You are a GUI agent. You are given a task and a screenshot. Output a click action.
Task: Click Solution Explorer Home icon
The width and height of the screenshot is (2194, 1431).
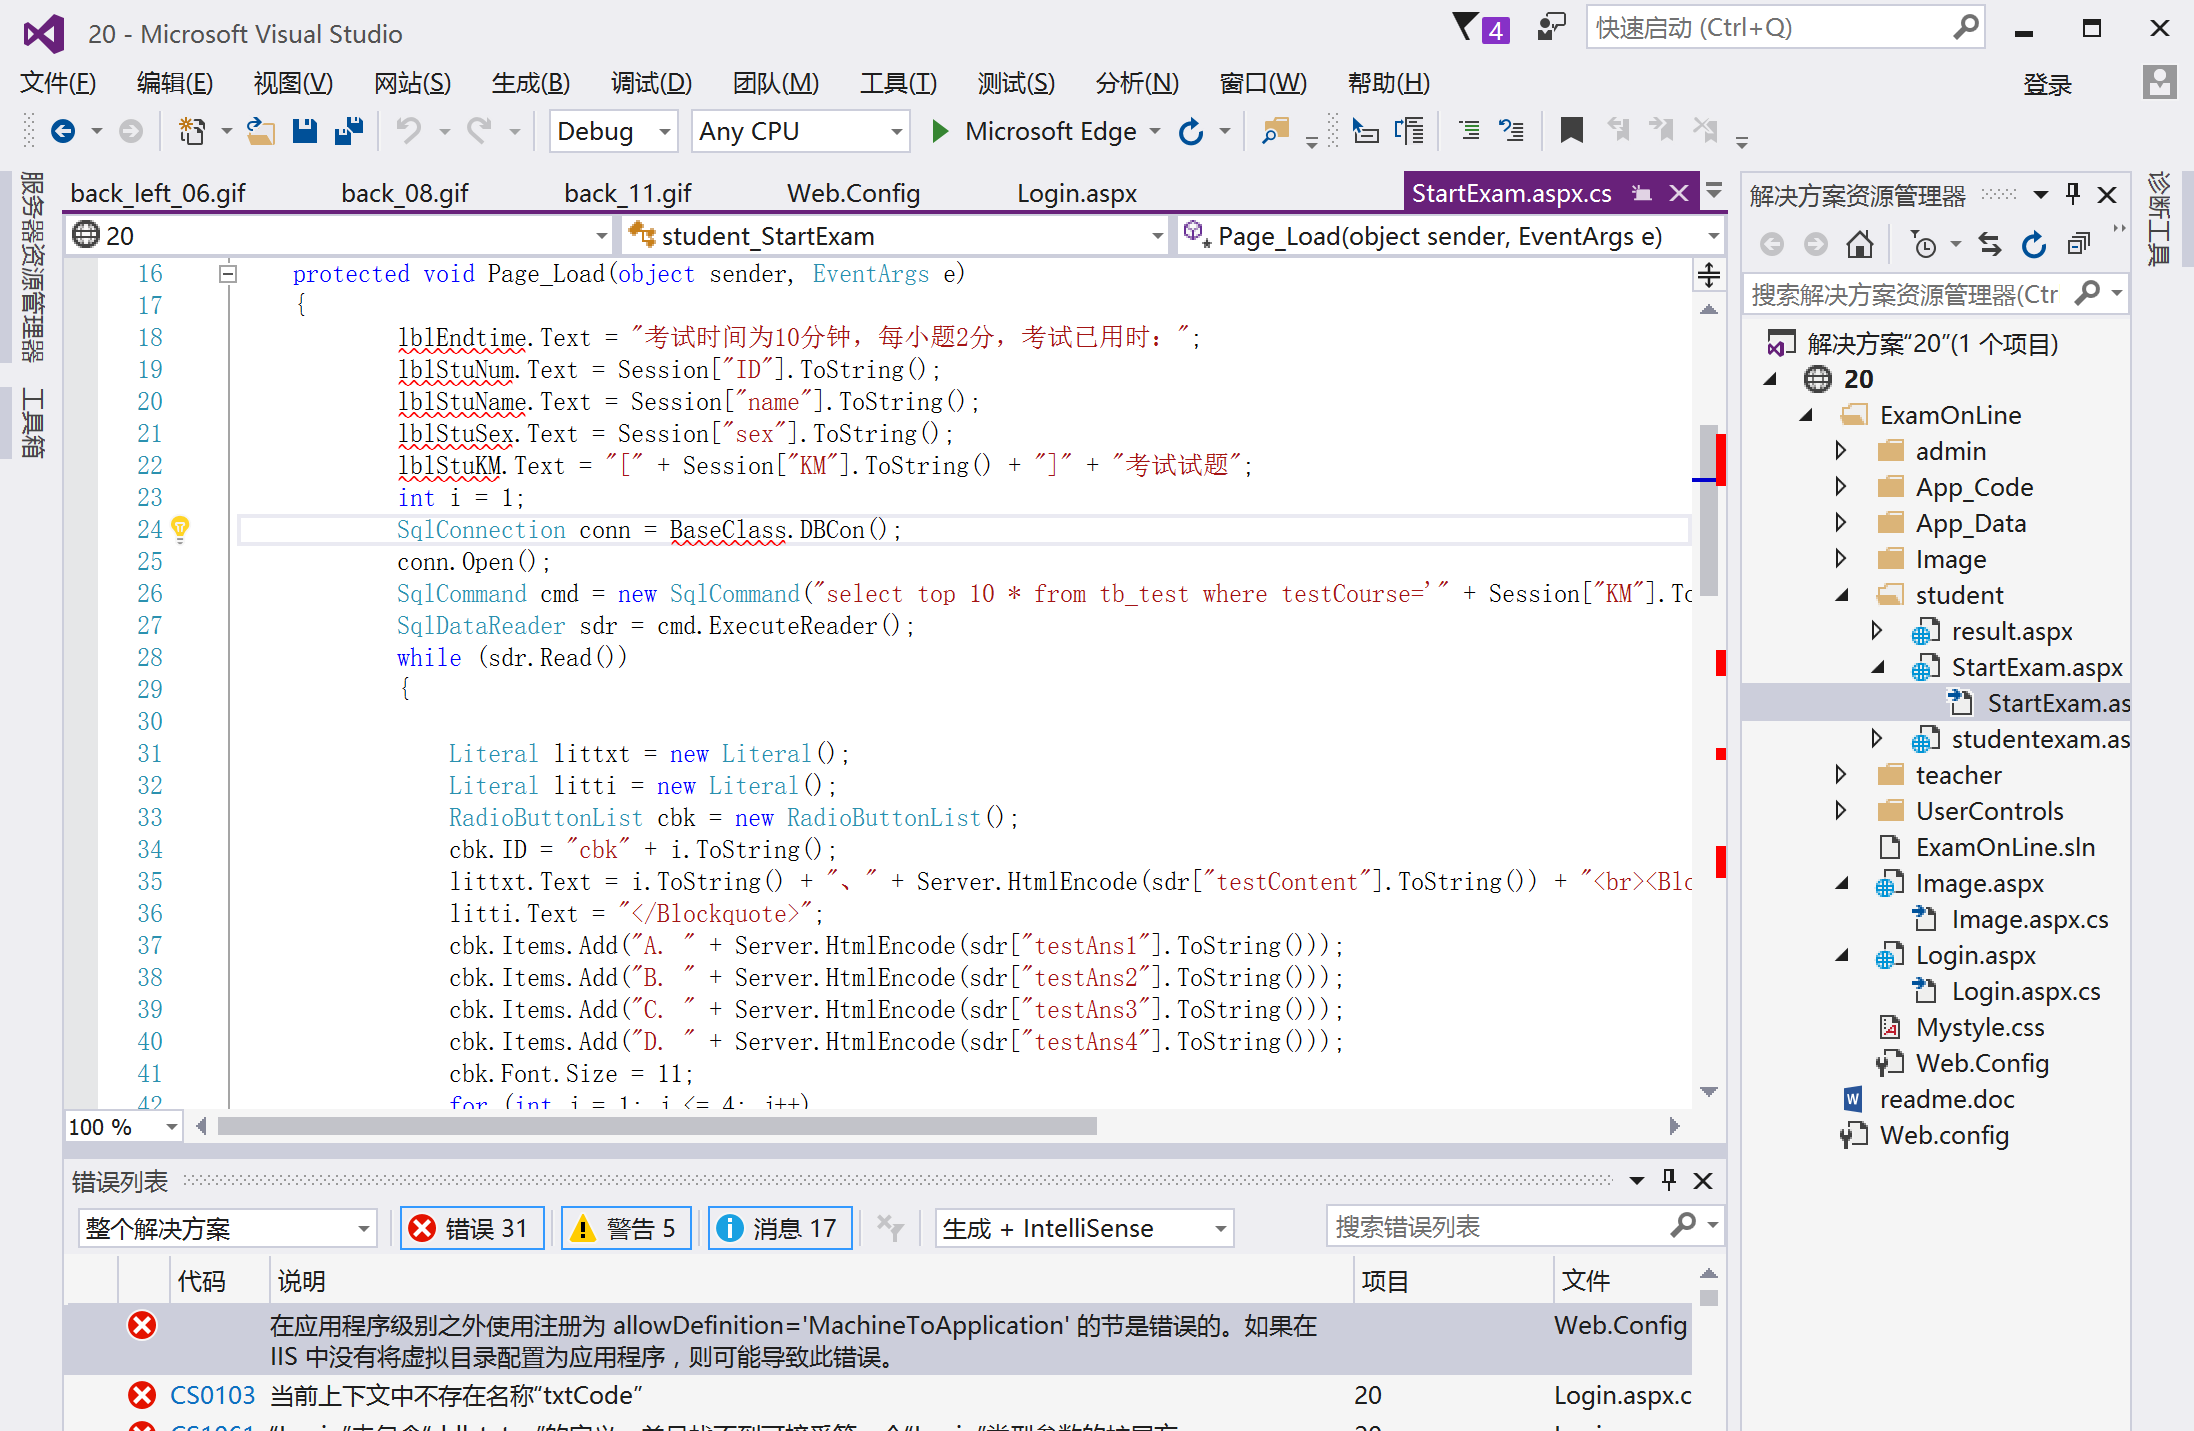1859,244
